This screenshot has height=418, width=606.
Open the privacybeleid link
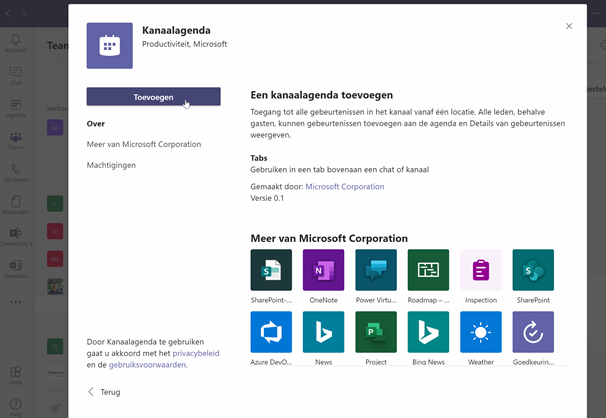tap(196, 353)
